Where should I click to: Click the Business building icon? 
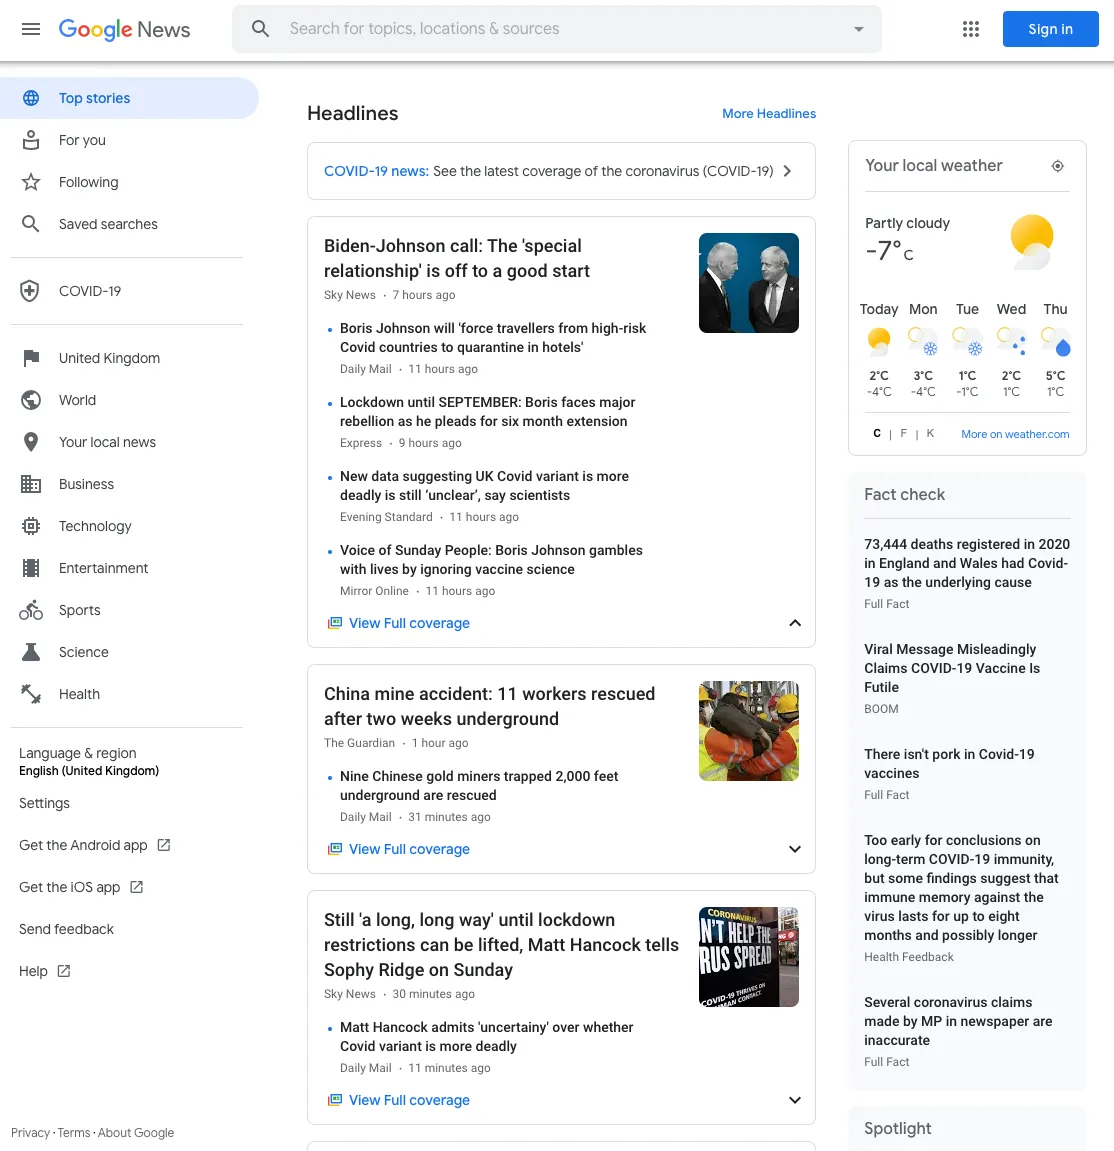point(31,484)
